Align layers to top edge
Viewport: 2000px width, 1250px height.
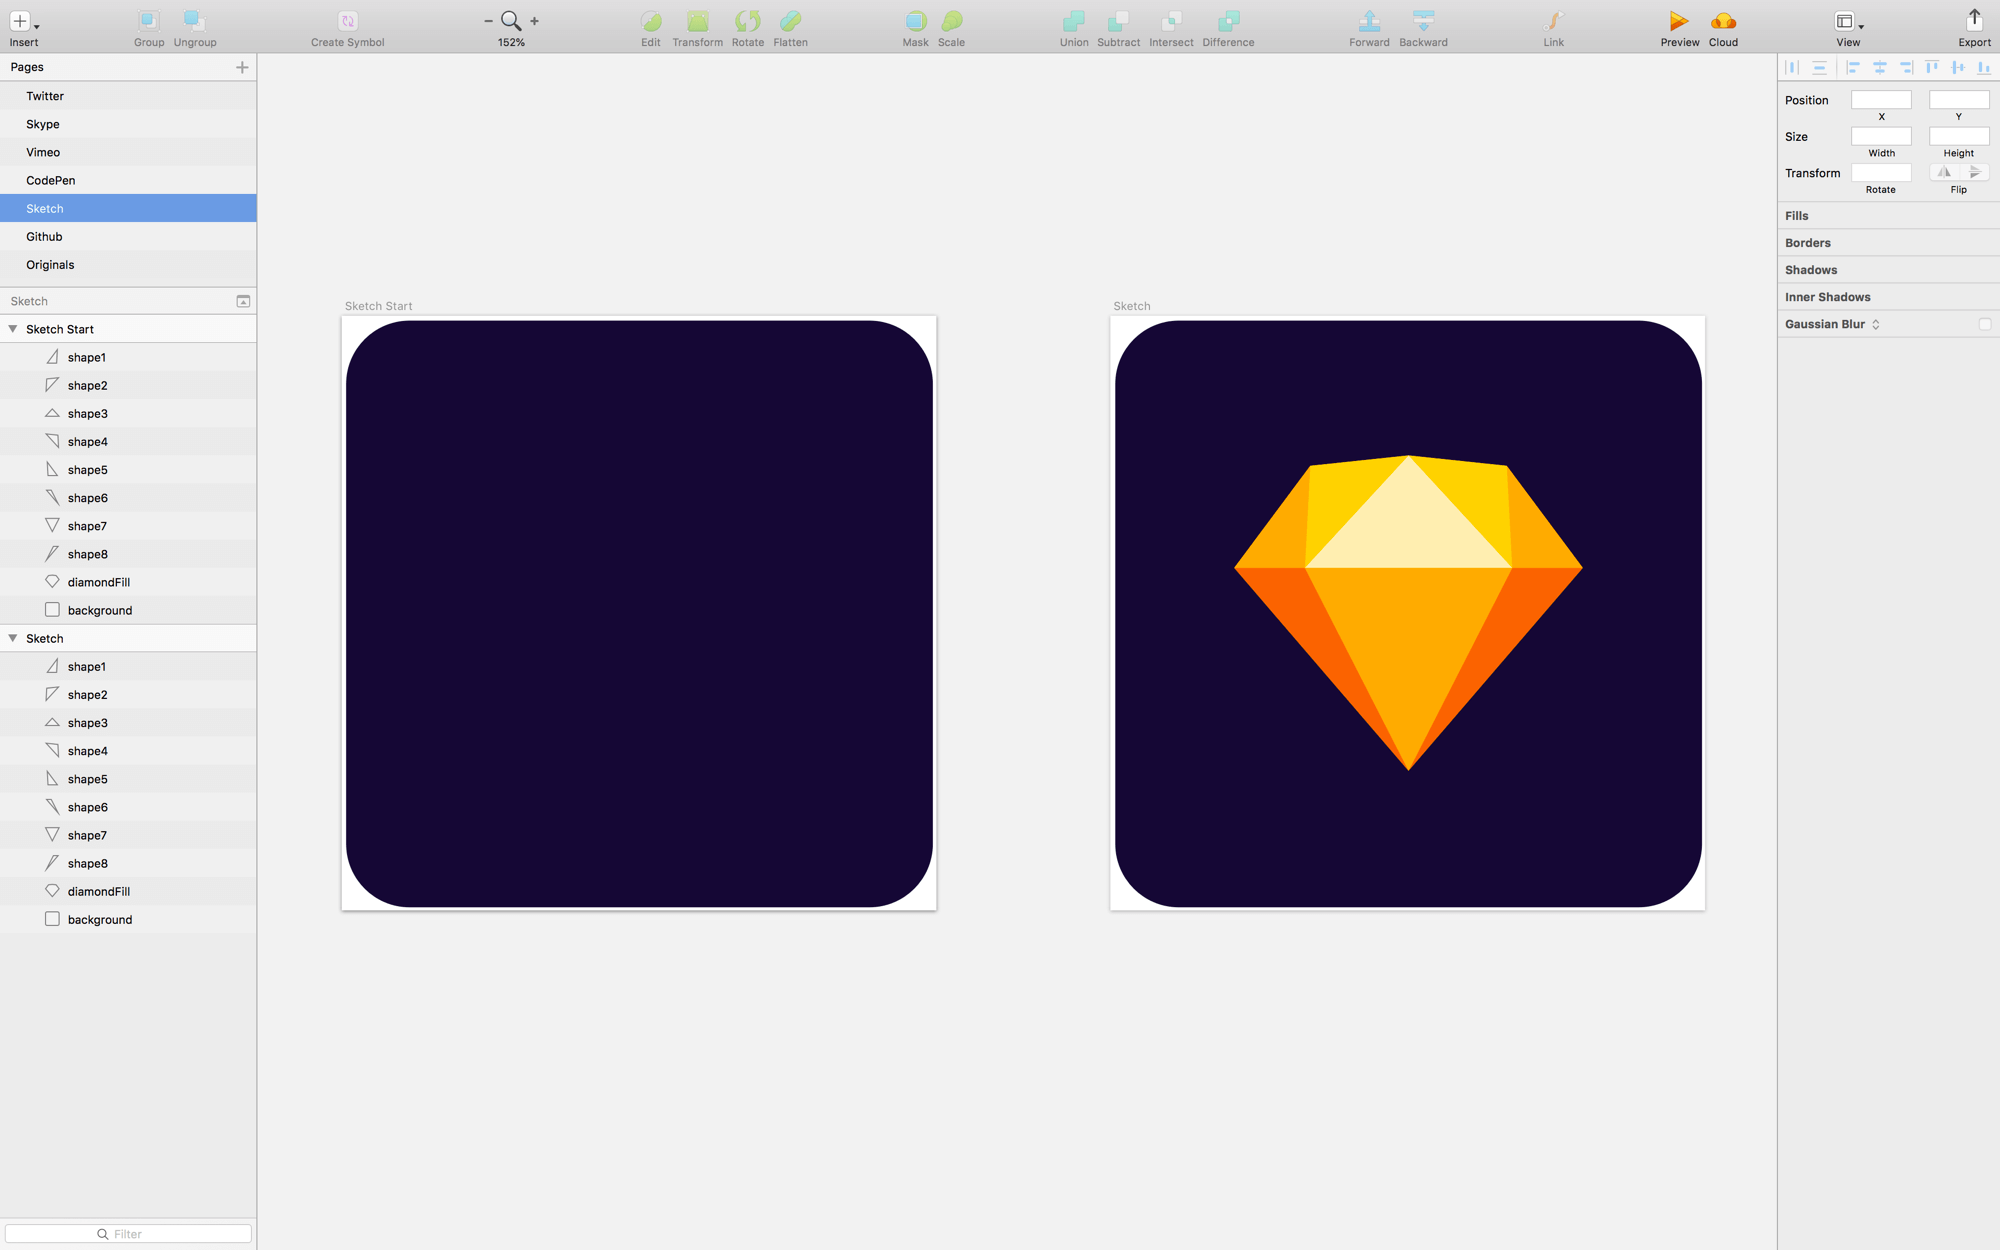pyautogui.click(x=1932, y=67)
